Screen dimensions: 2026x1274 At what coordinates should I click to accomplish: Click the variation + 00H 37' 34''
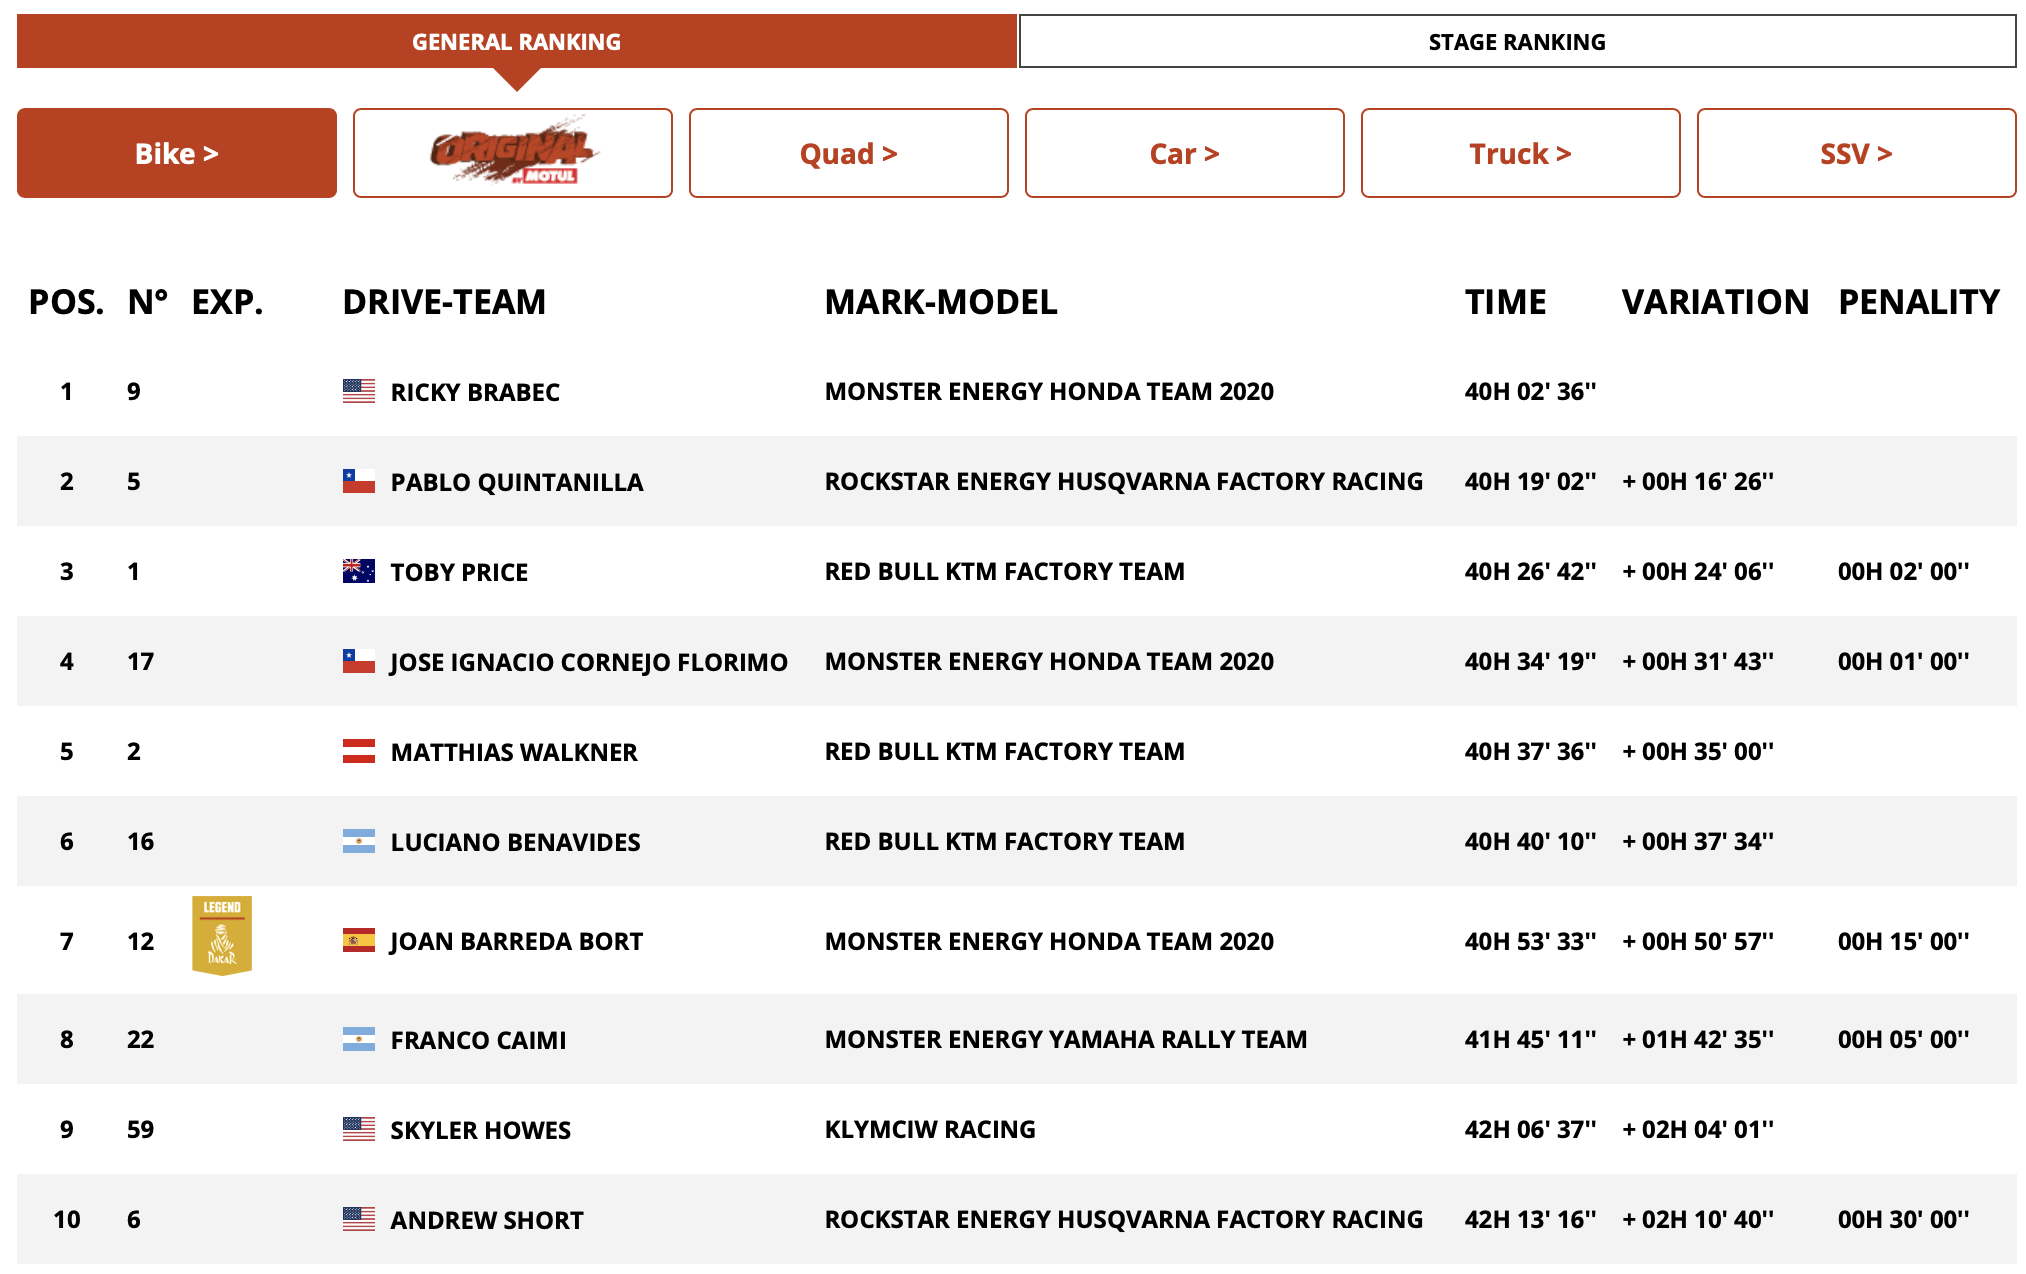(1698, 841)
